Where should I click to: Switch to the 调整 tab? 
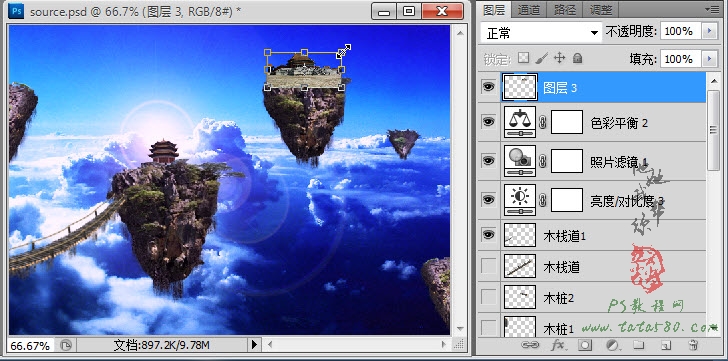coord(601,9)
